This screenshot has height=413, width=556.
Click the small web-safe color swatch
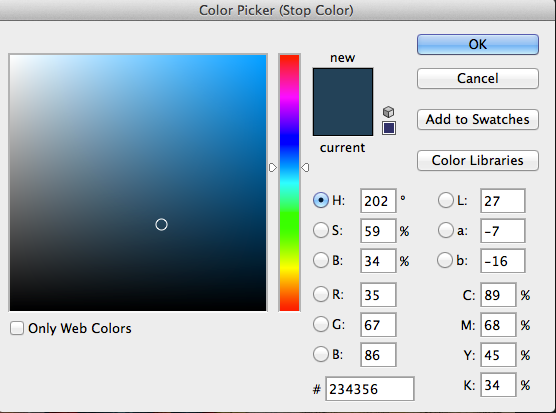(389, 128)
